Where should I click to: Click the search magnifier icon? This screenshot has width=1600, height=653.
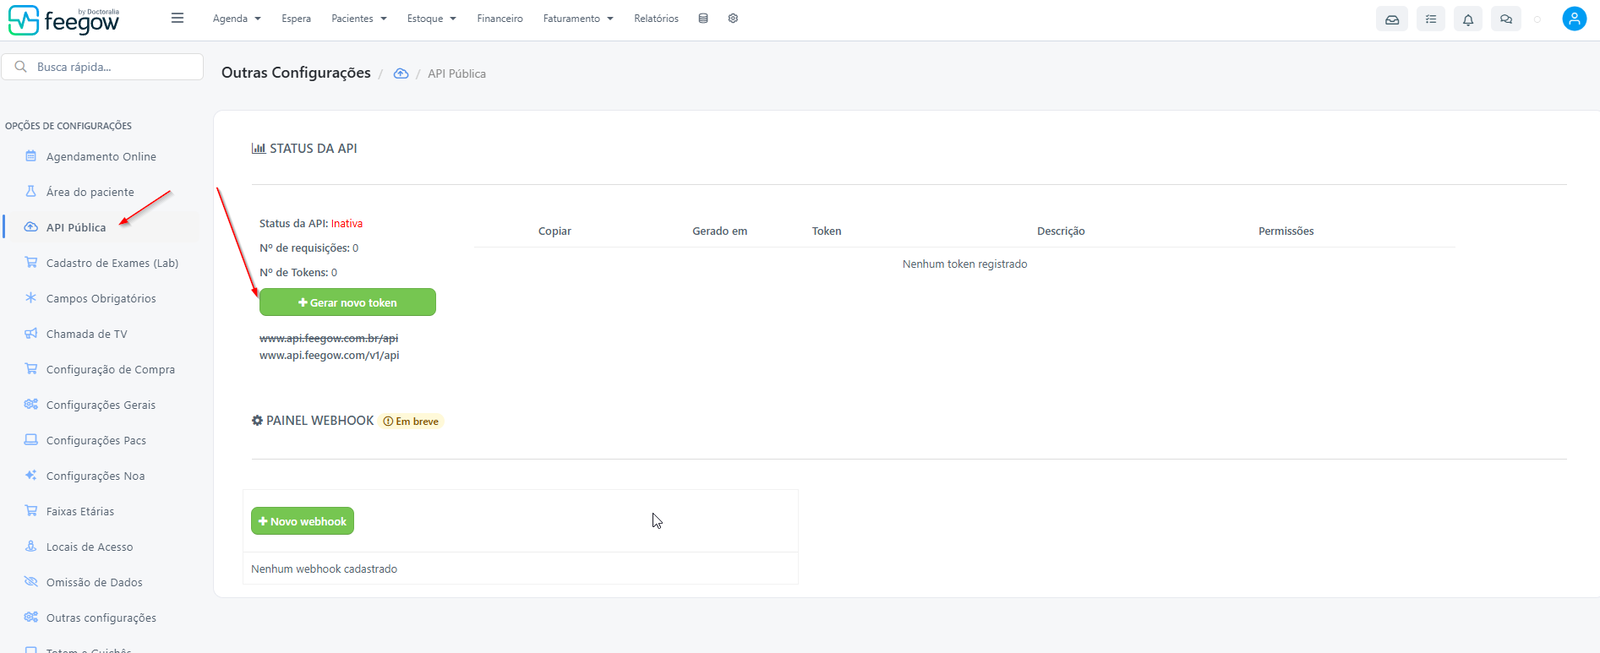20,67
